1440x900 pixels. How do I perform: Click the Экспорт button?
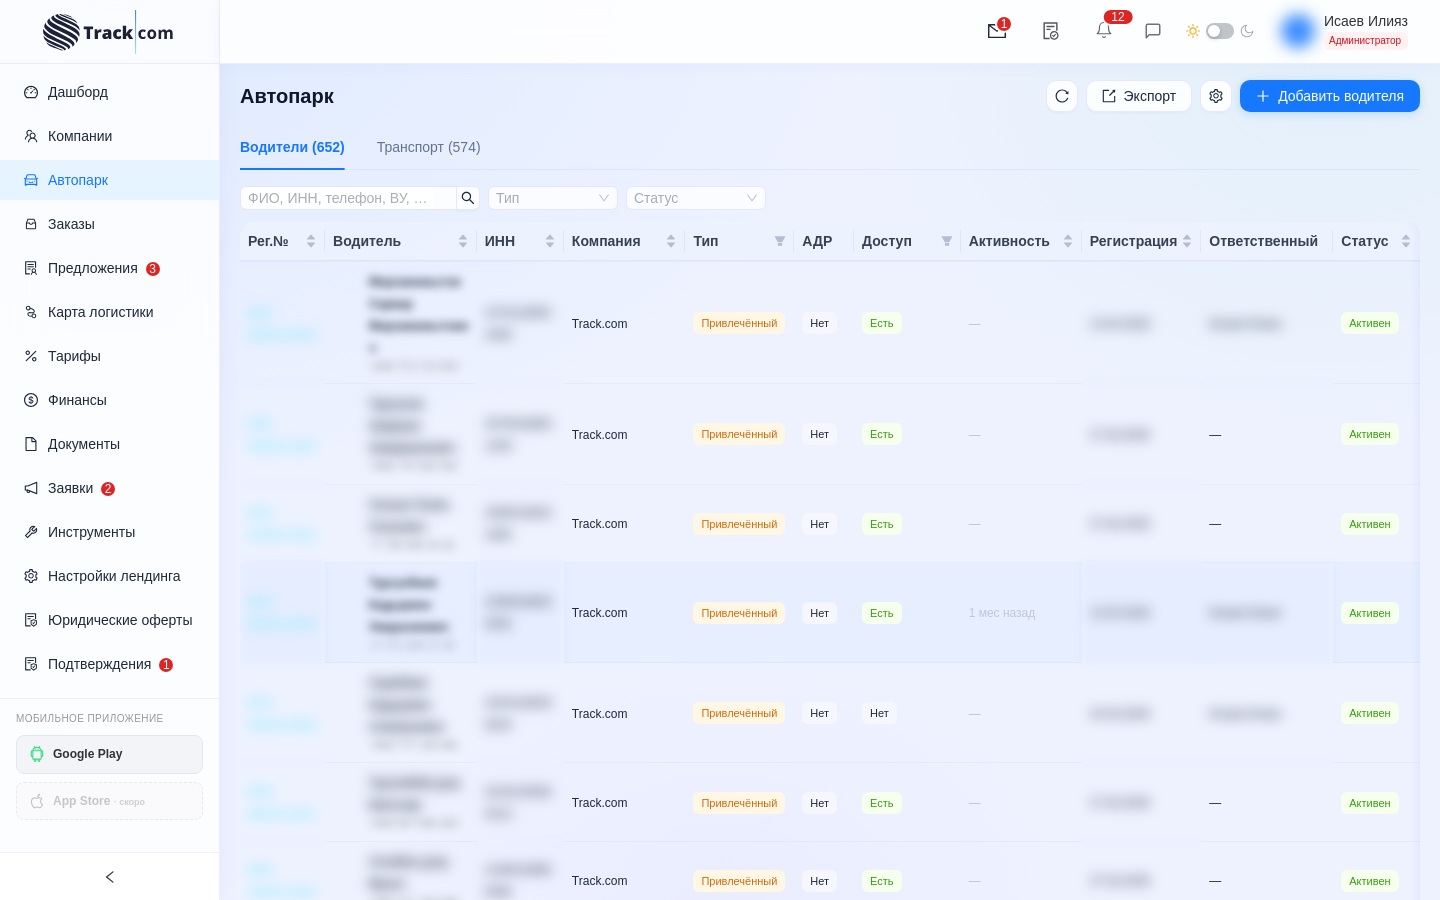click(x=1139, y=96)
